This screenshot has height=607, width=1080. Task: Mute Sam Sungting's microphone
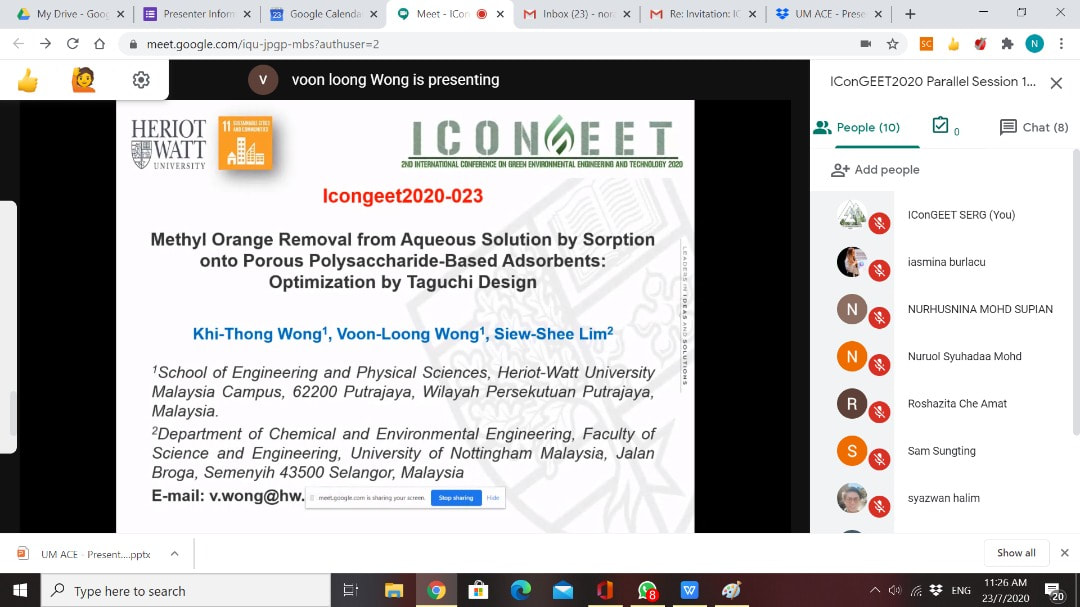pyautogui.click(x=880, y=459)
